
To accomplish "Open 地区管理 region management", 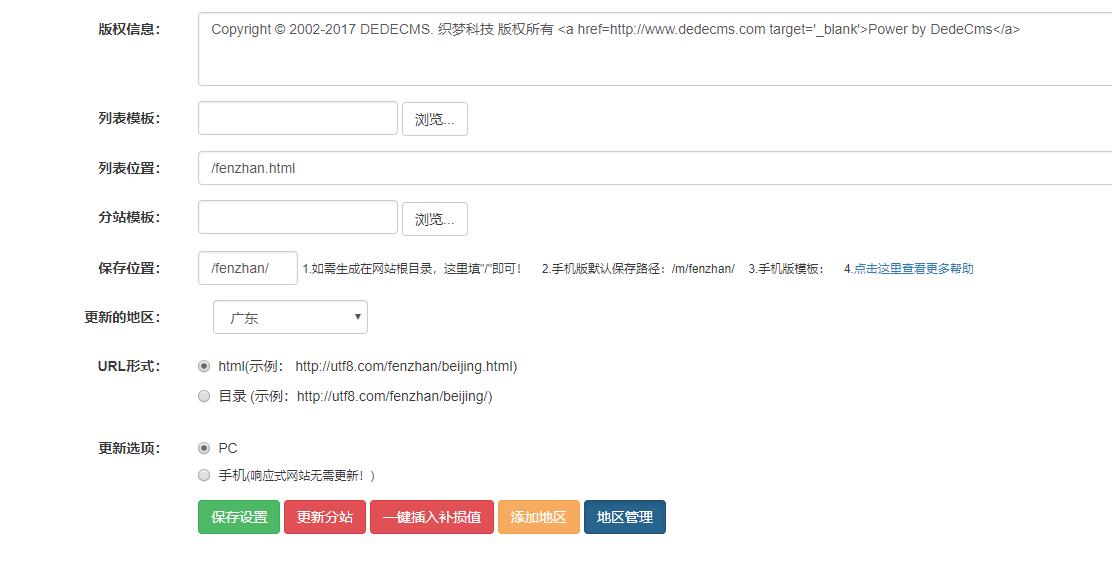I will [x=624, y=517].
